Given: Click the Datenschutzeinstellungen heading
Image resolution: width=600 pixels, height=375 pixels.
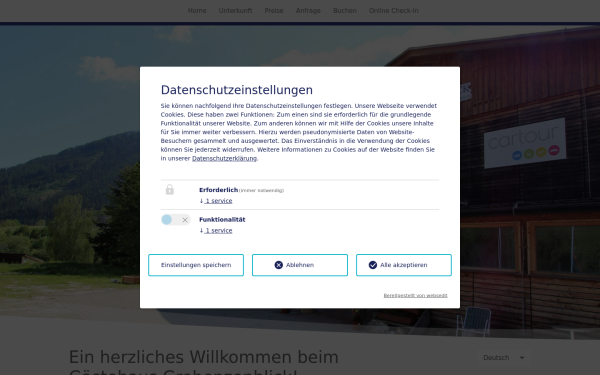Looking at the screenshot, I should [x=236, y=90].
